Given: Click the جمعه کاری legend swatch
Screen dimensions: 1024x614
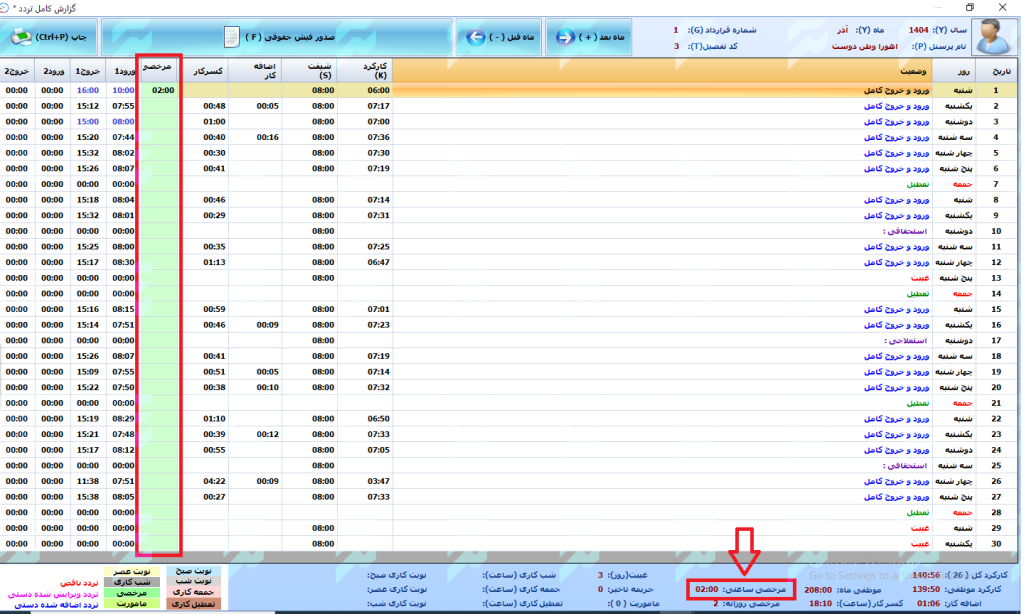Looking at the screenshot, I should click(191, 593).
